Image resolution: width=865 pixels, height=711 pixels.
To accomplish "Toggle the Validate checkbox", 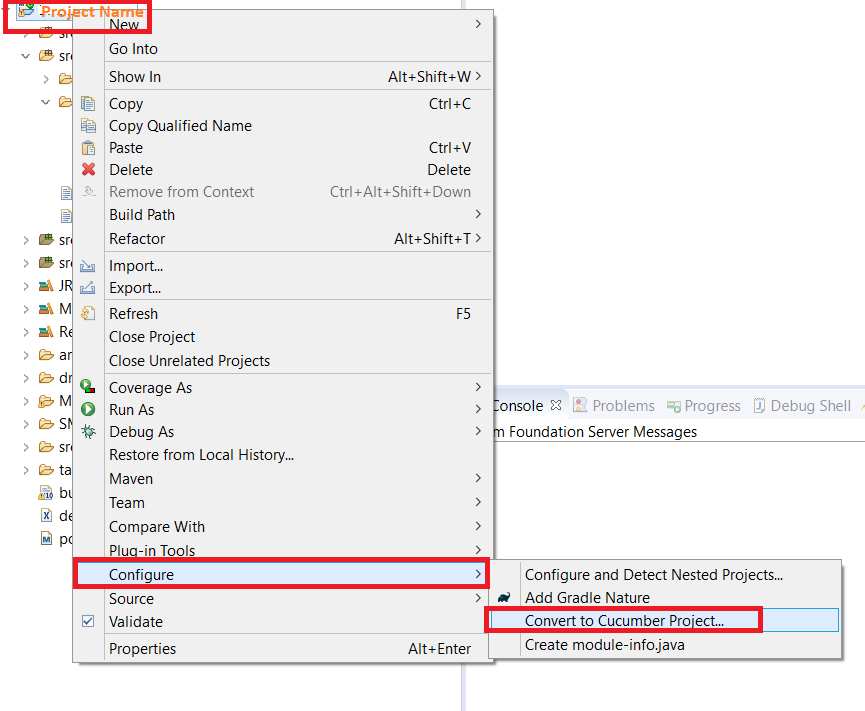I will coord(88,621).
